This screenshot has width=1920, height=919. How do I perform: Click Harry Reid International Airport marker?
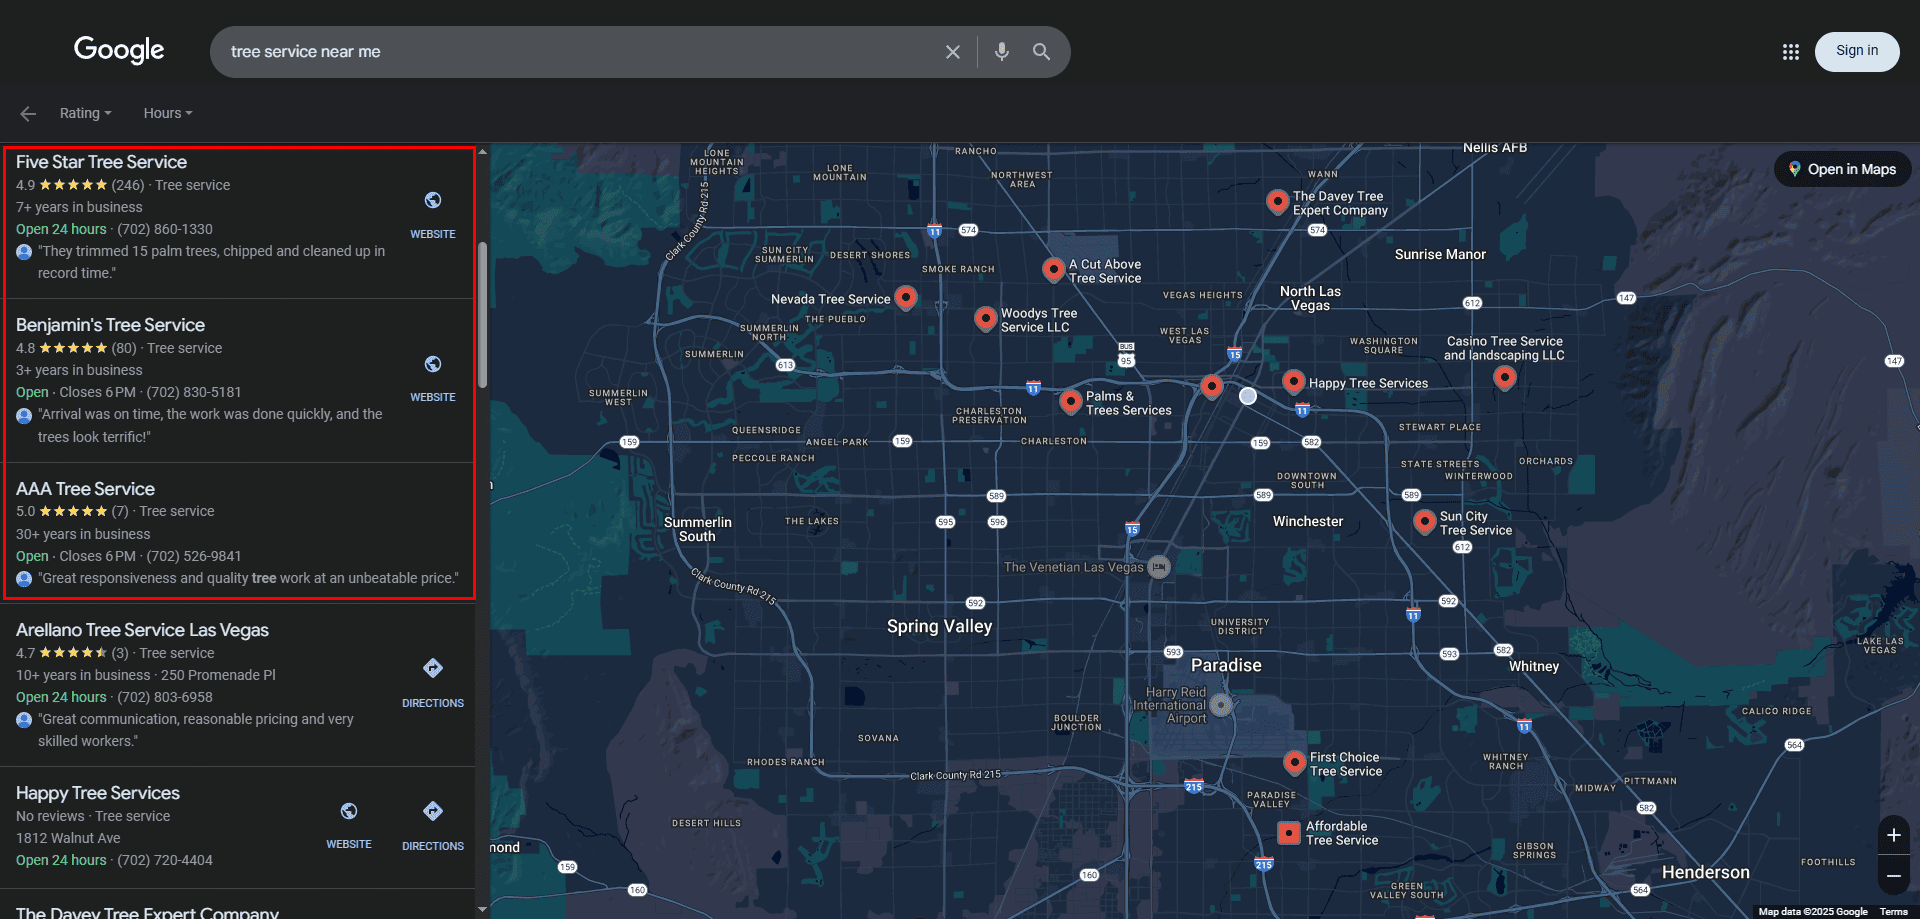pyautogui.click(x=1220, y=705)
